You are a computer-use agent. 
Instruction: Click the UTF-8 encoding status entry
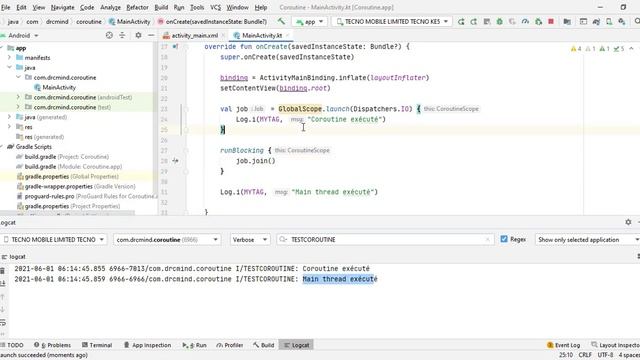click(x=605, y=355)
